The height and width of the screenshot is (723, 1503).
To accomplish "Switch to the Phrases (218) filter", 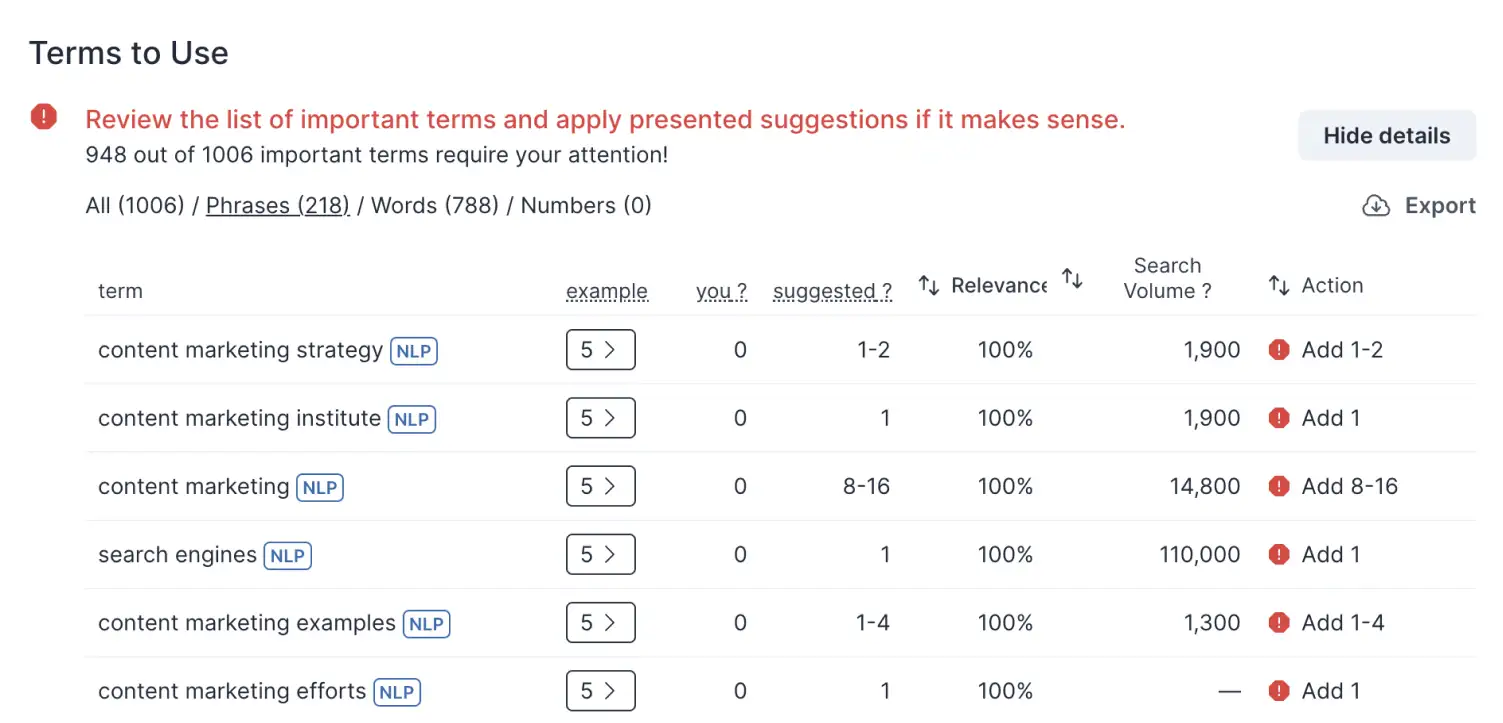I will [x=277, y=206].
